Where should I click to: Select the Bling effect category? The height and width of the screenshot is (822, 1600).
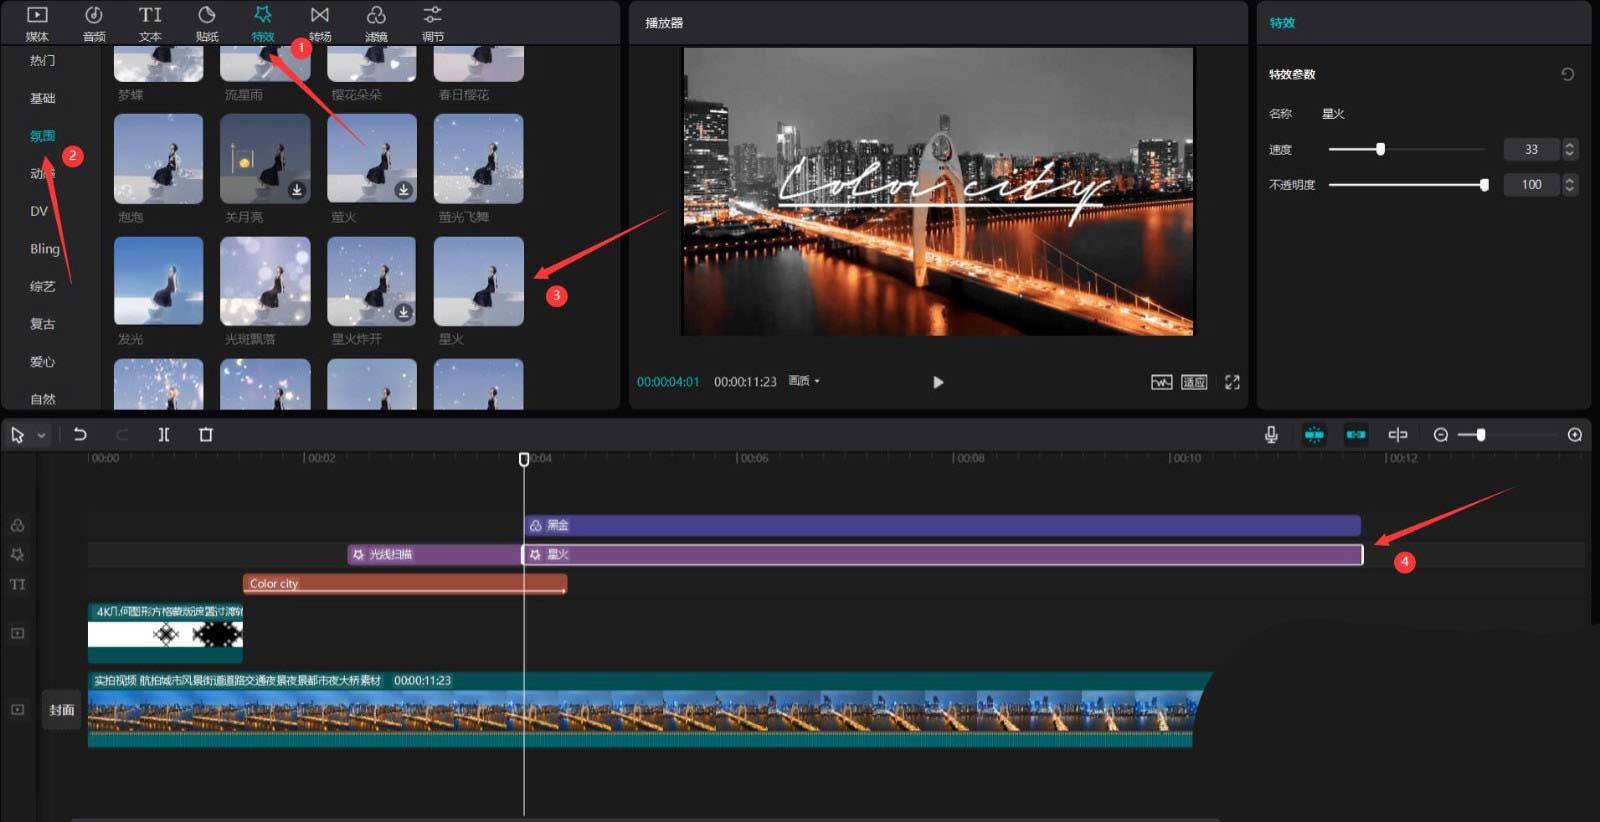point(44,249)
